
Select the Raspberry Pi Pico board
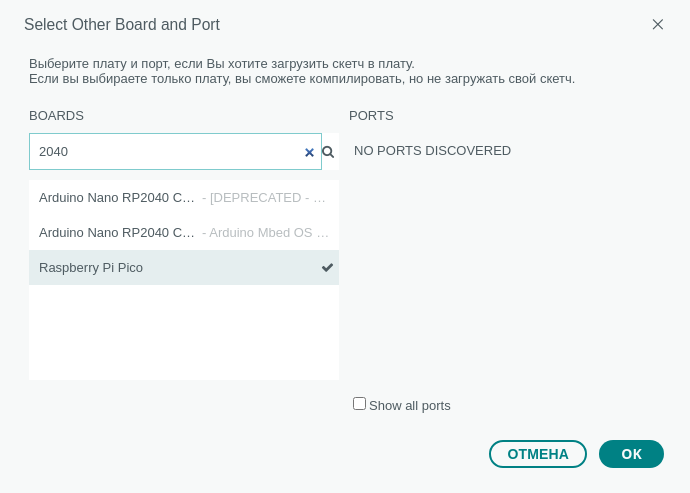tap(184, 268)
